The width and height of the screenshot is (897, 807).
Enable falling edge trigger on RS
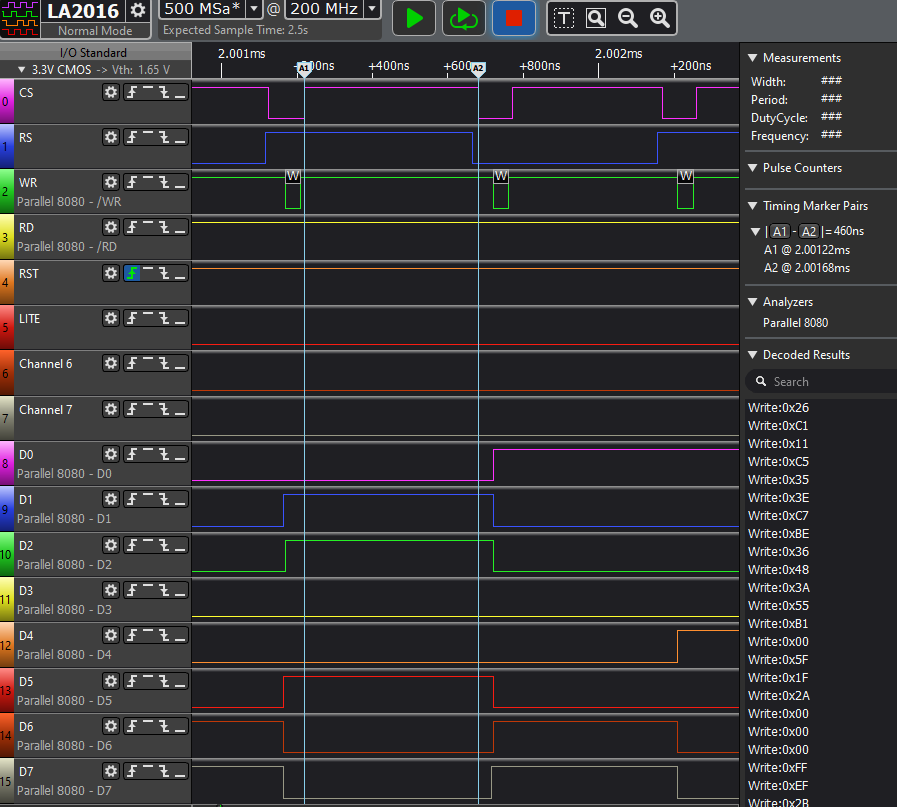[x=164, y=137]
